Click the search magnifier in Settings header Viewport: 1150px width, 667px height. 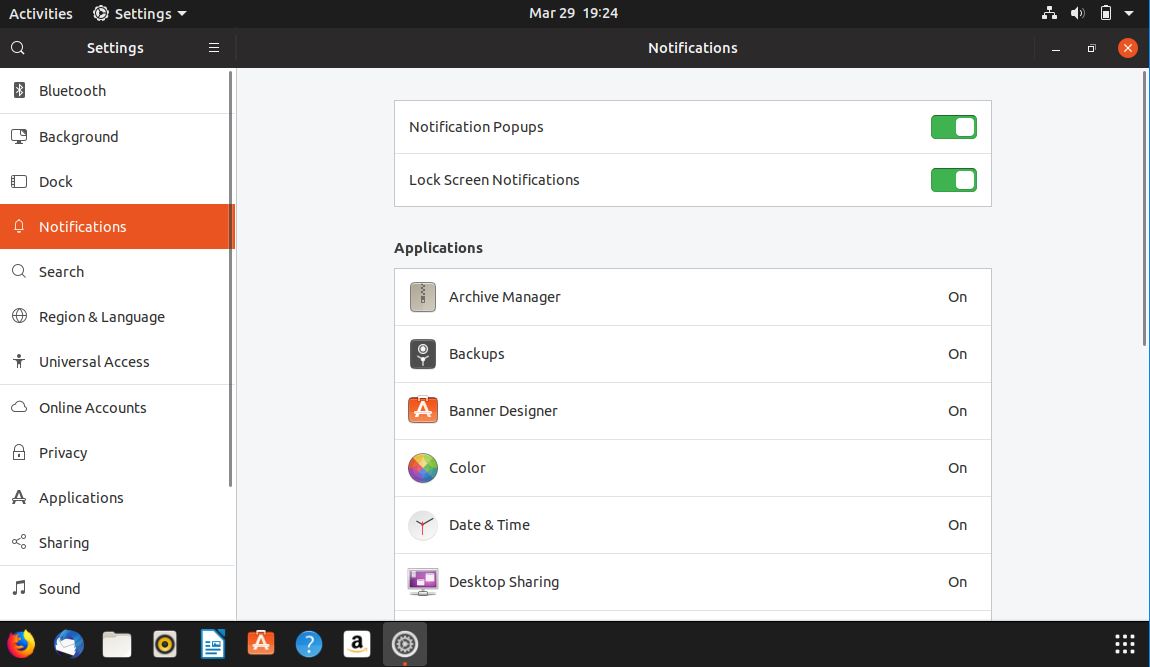[17, 47]
